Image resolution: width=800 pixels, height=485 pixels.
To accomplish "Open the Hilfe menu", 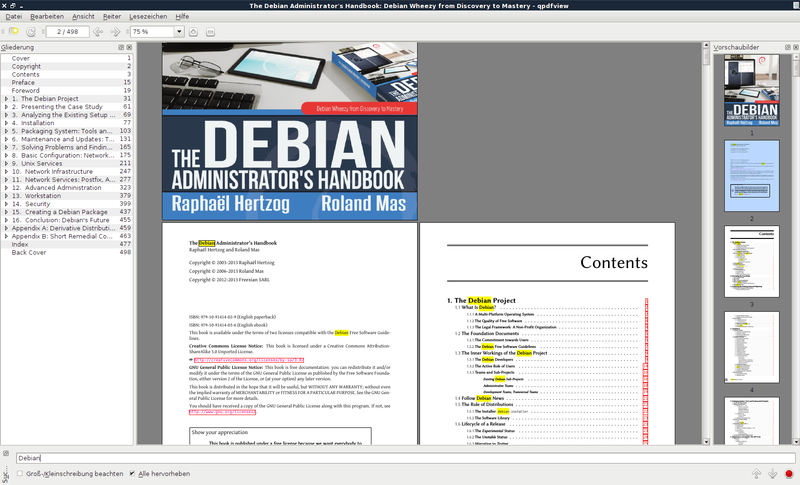I will click(x=182, y=16).
